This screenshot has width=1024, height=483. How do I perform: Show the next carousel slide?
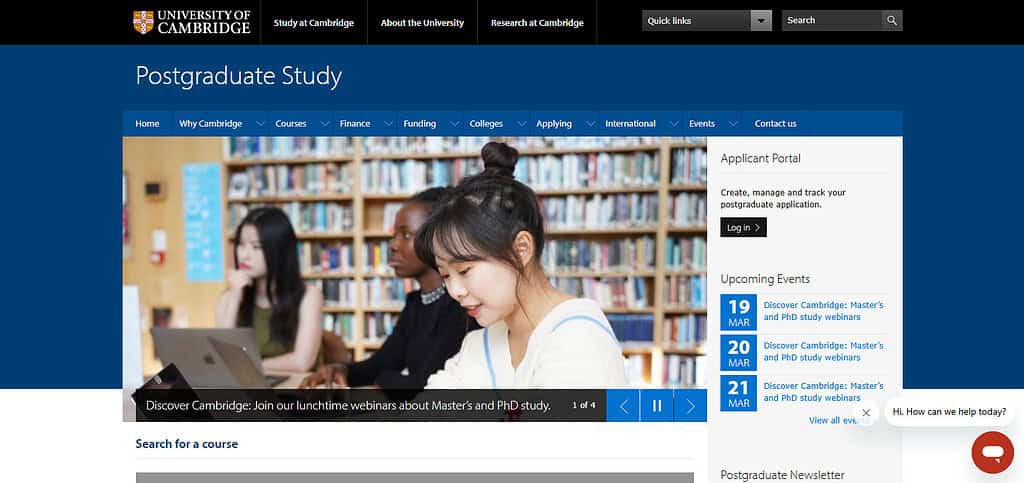pyautogui.click(x=690, y=405)
